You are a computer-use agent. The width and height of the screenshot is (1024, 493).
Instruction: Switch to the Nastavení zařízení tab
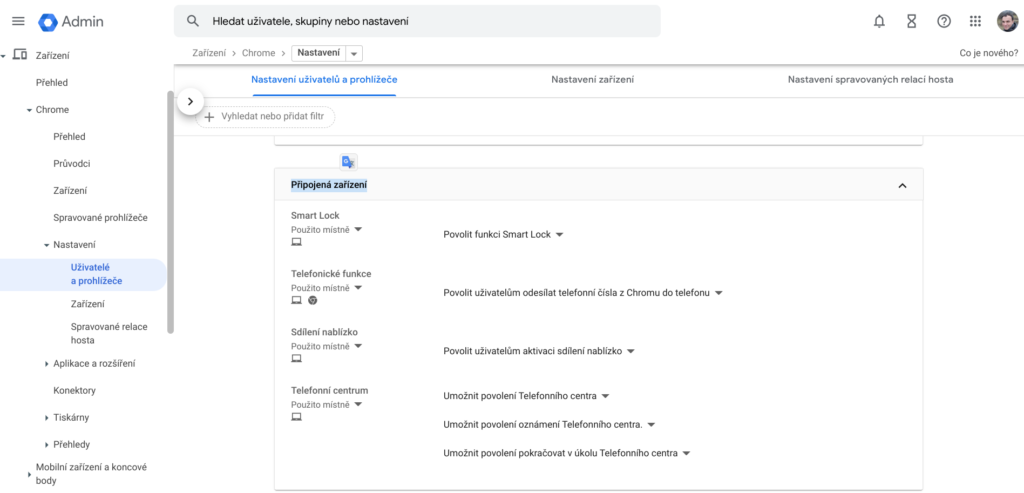(x=592, y=79)
